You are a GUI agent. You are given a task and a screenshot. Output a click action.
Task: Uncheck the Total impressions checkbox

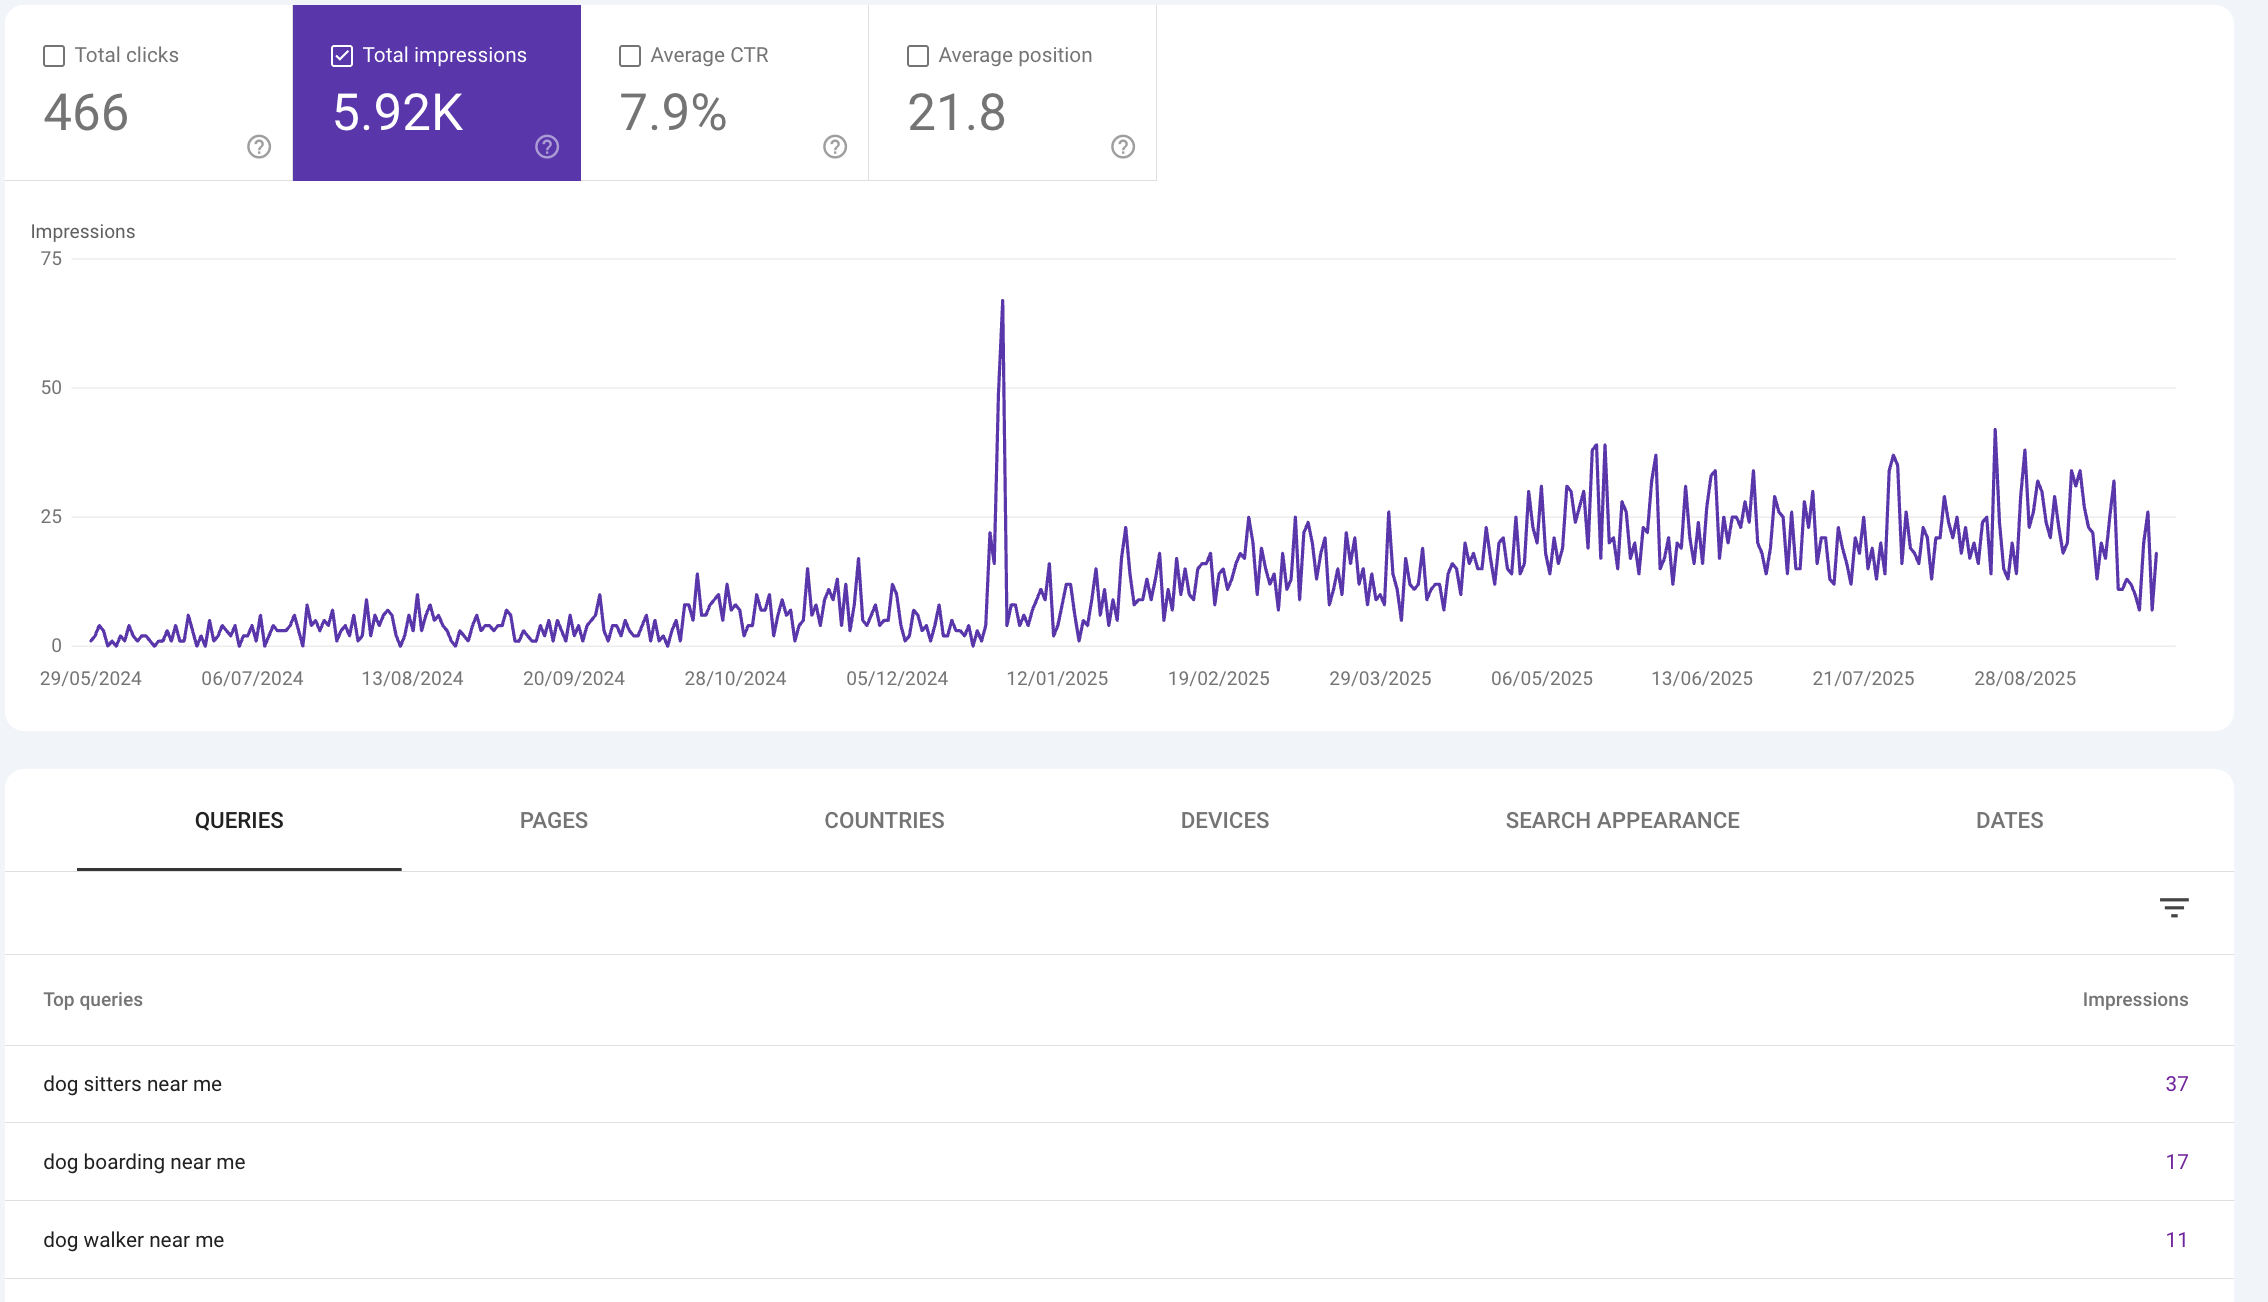coord(342,56)
